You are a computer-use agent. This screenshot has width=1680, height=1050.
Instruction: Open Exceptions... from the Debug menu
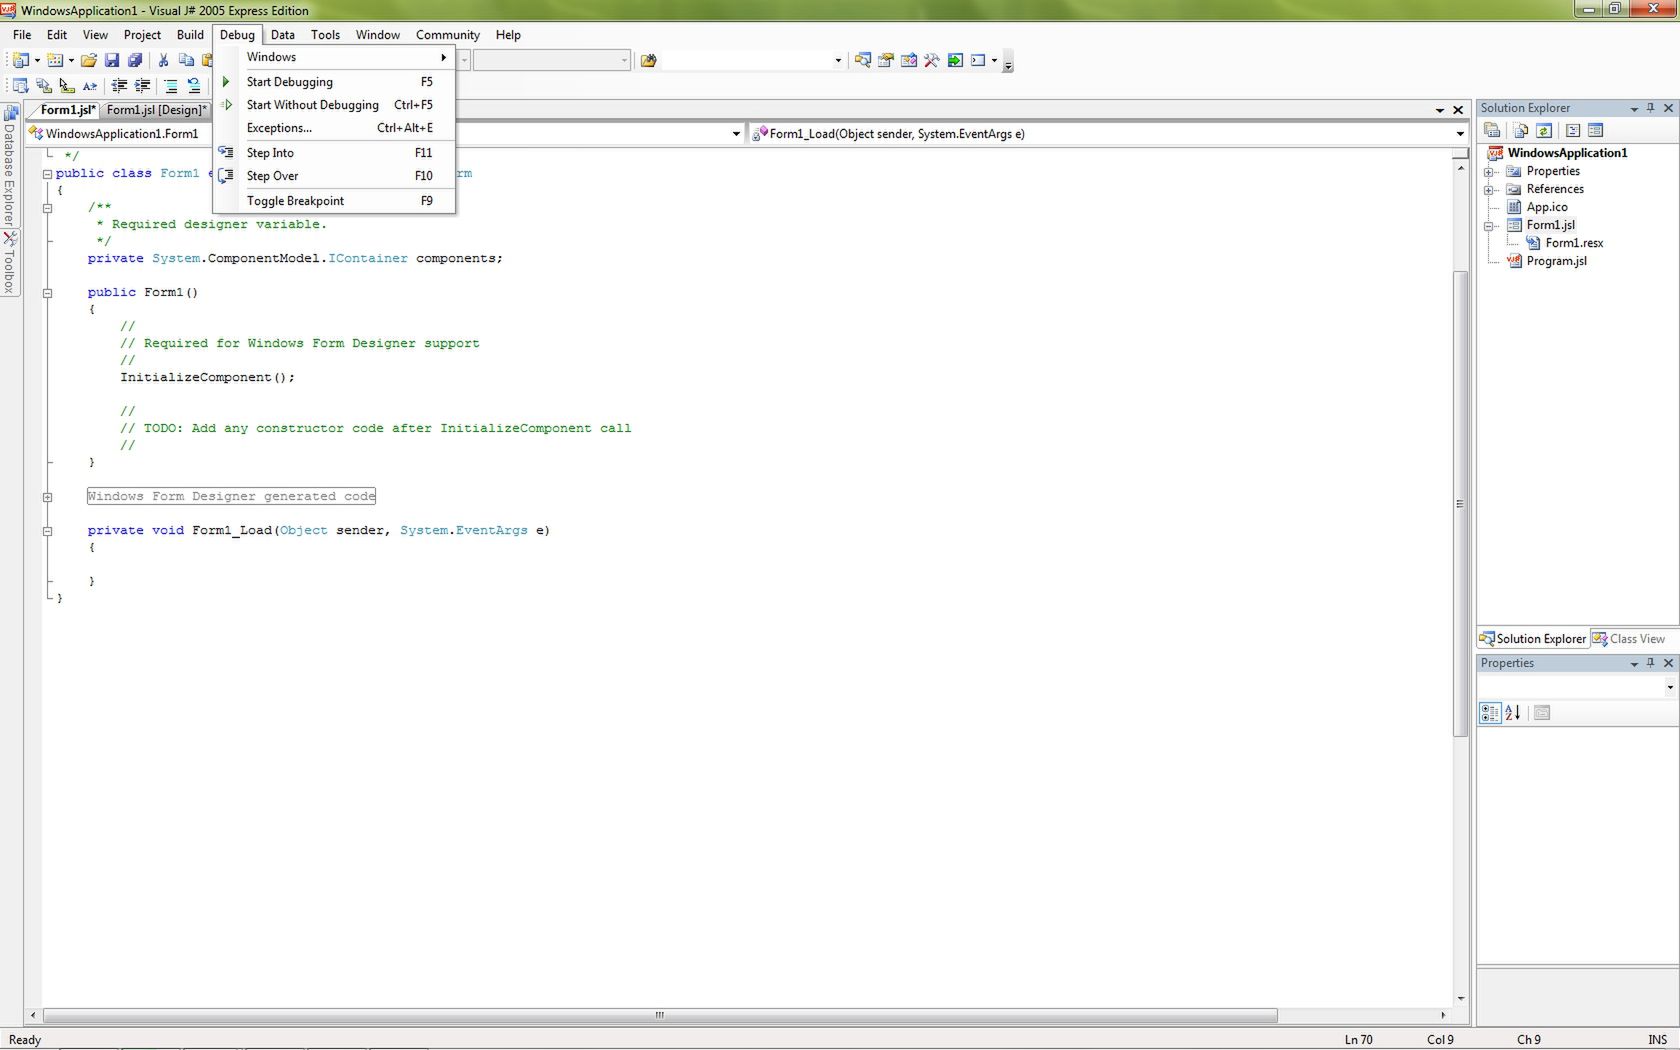tap(335, 128)
